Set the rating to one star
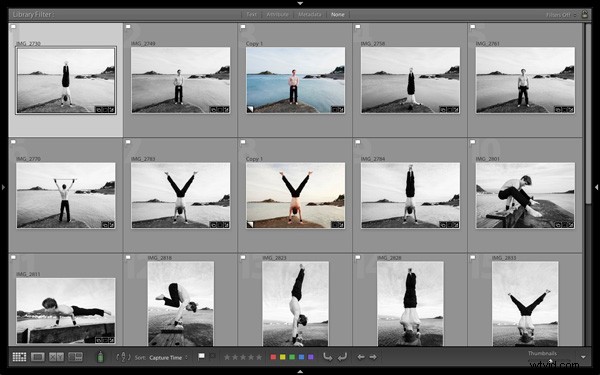The height and width of the screenshot is (375, 600). (x=227, y=357)
